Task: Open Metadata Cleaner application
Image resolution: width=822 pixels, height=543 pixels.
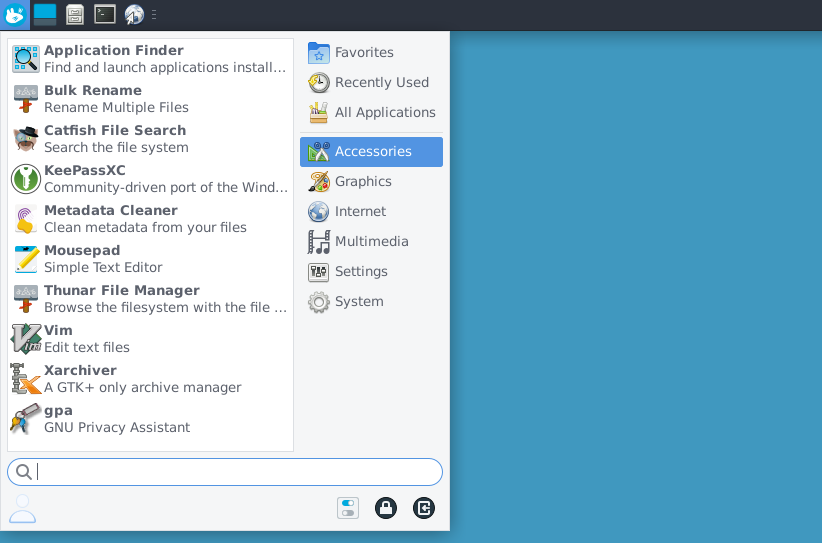Action: click(x=150, y=219)
